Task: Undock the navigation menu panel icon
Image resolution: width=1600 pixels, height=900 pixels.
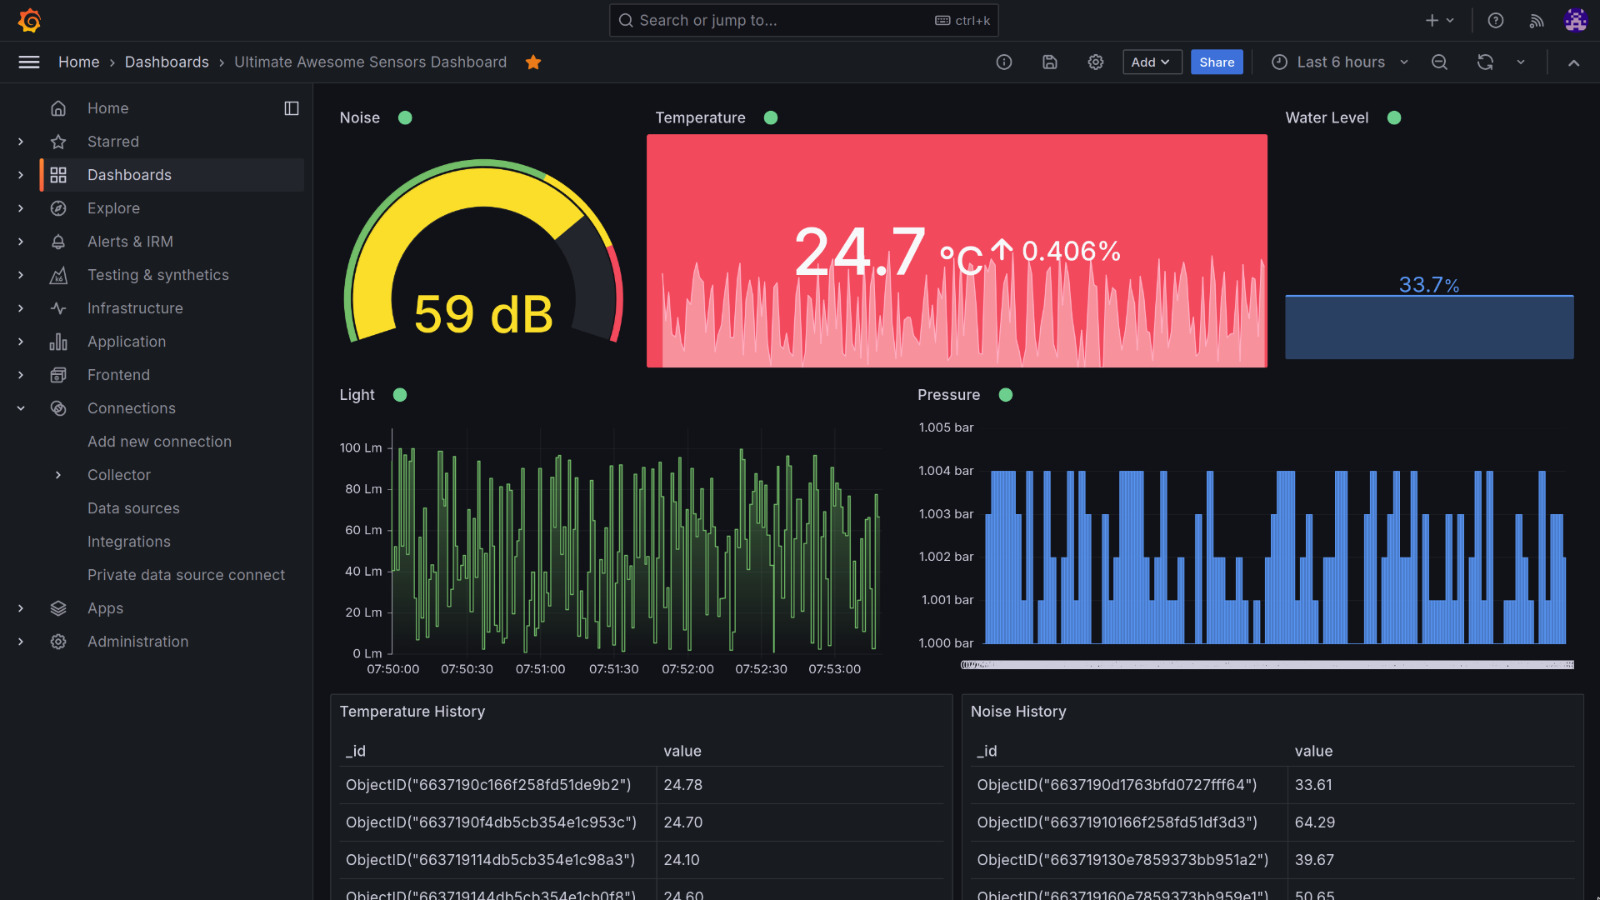Action: click(x=291, y=108)
